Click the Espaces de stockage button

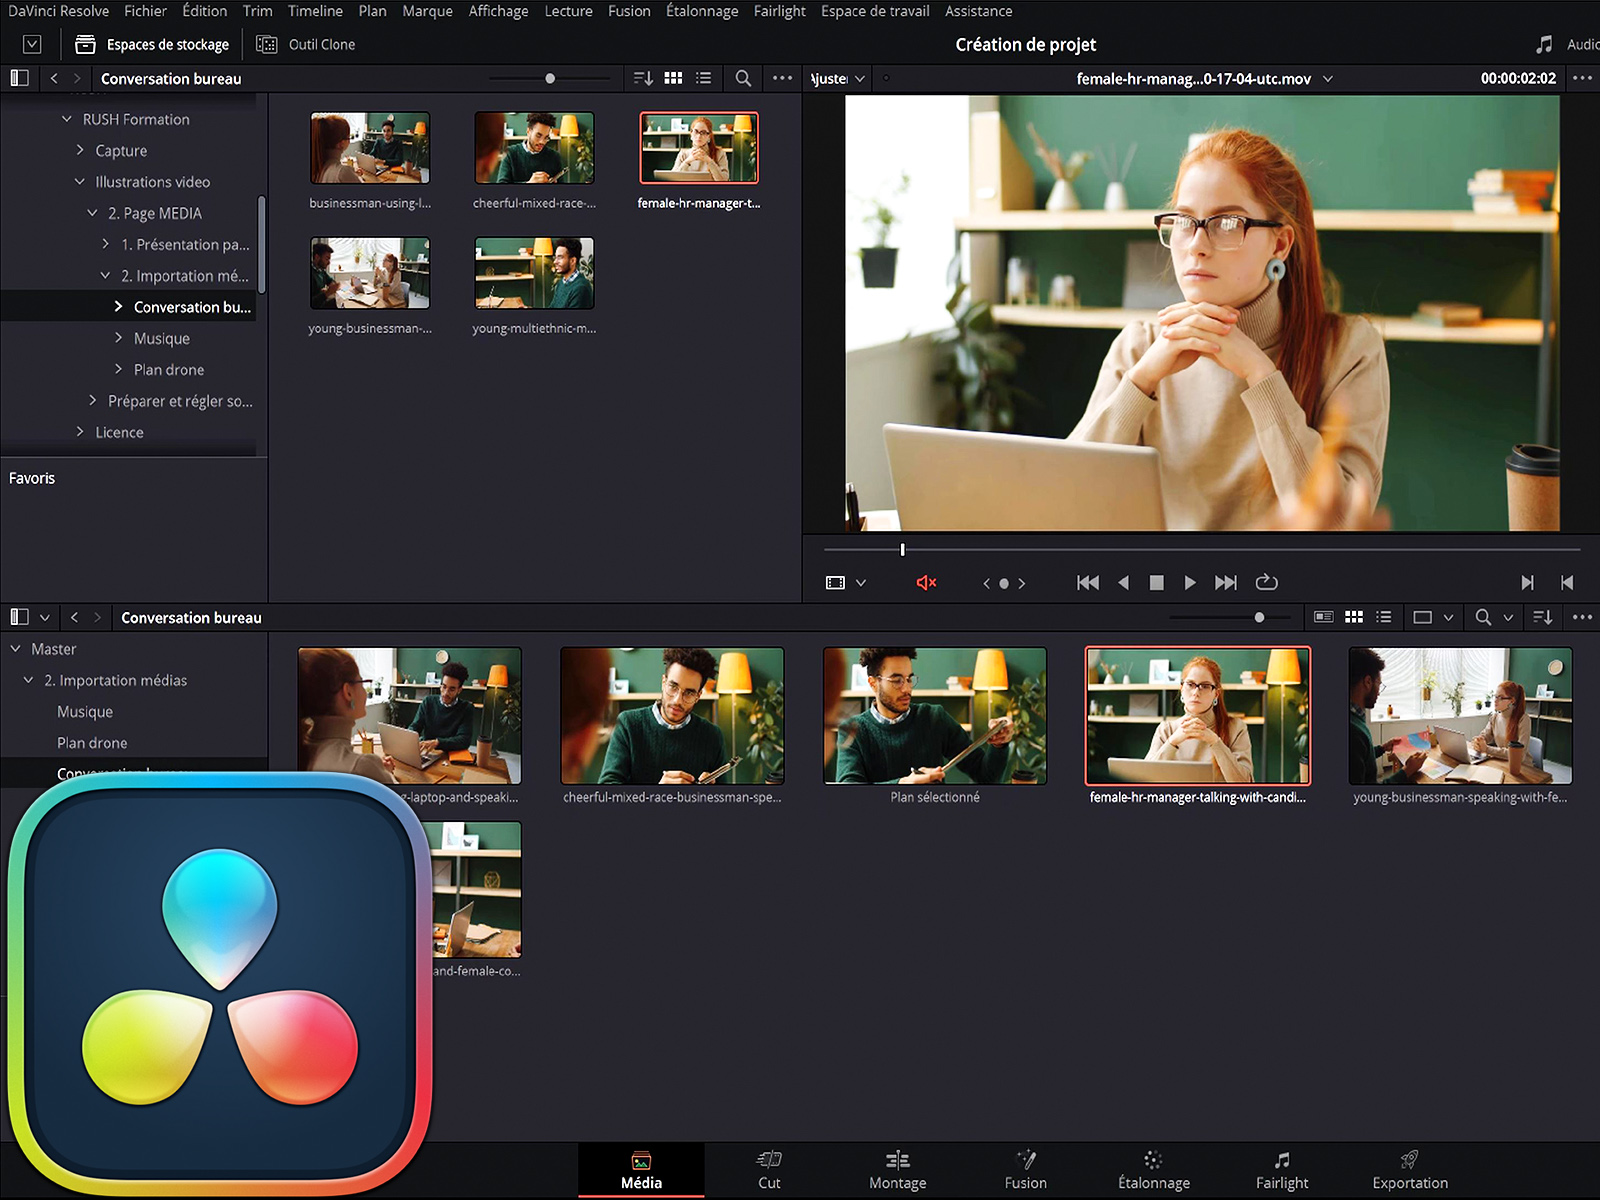[x=153, y=44]
